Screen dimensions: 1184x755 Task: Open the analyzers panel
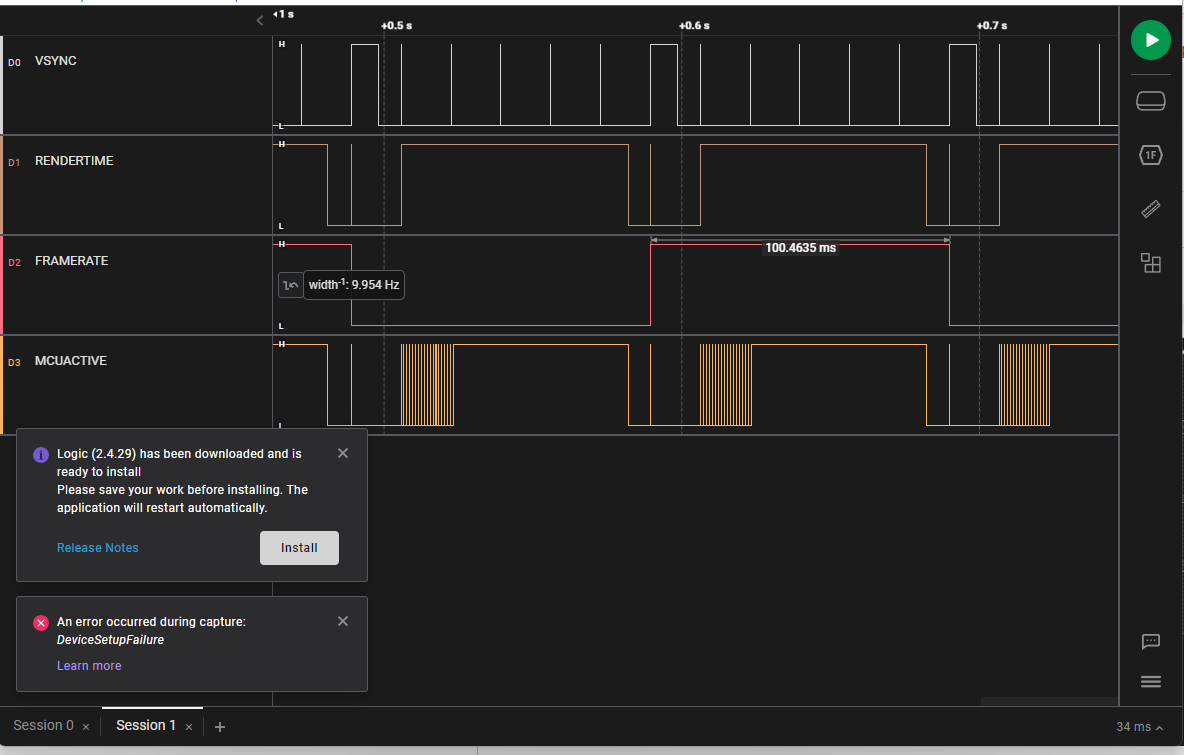click(1150, 155)
